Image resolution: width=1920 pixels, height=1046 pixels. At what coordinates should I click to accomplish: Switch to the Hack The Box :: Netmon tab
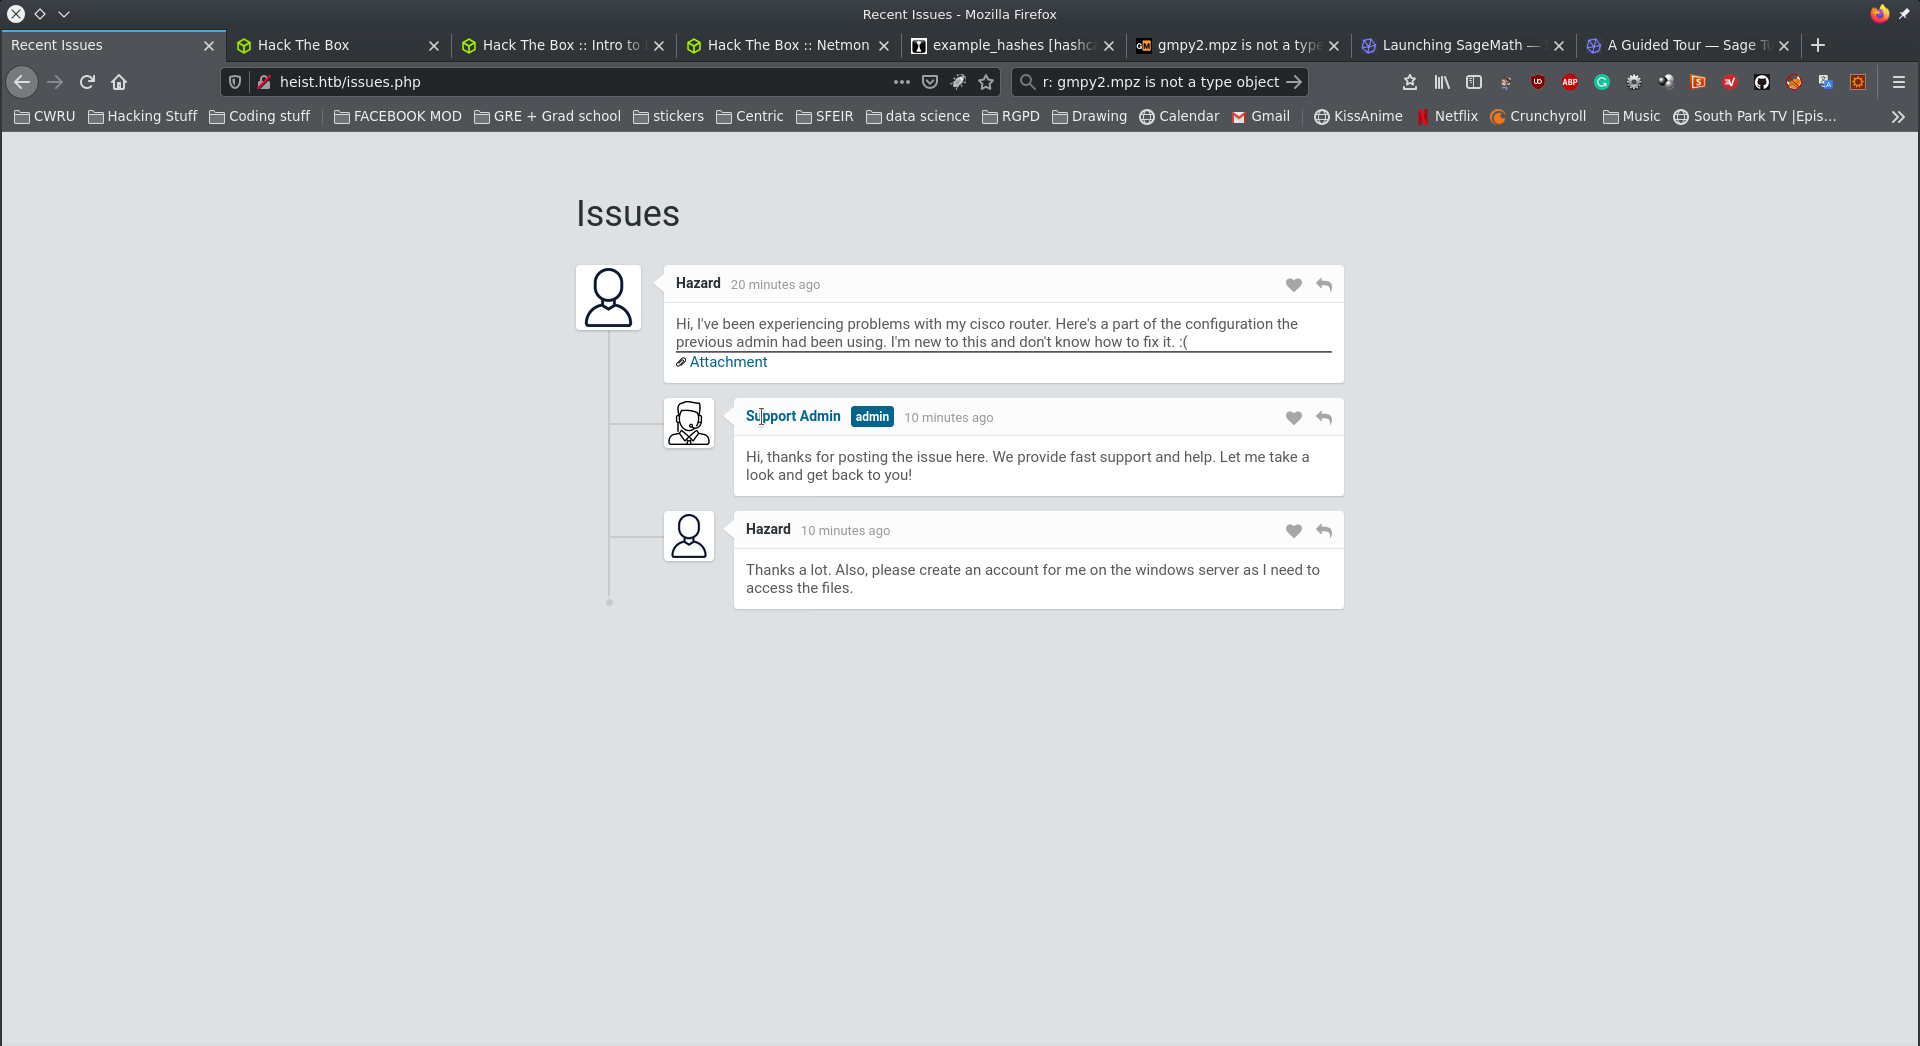tap(787, 45)
